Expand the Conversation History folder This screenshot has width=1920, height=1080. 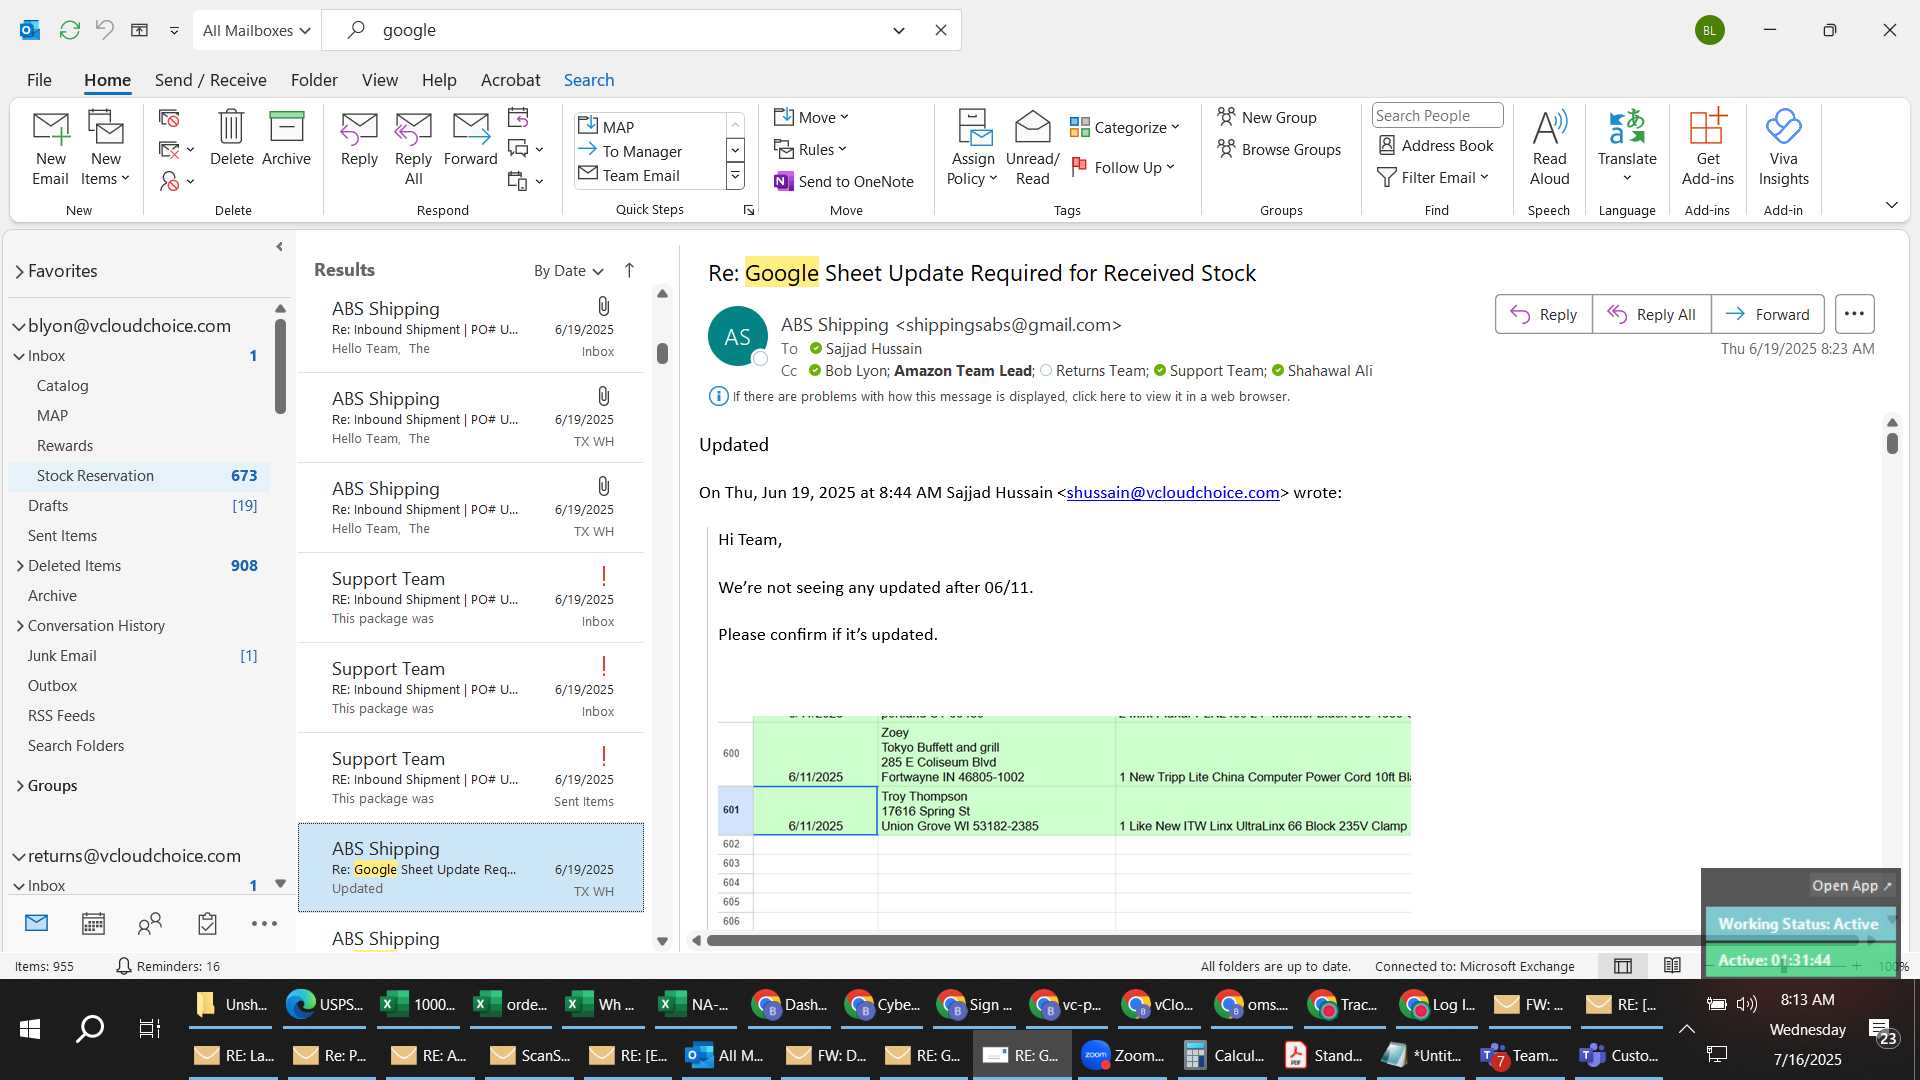pyautogui.click(x=19, y=626)
